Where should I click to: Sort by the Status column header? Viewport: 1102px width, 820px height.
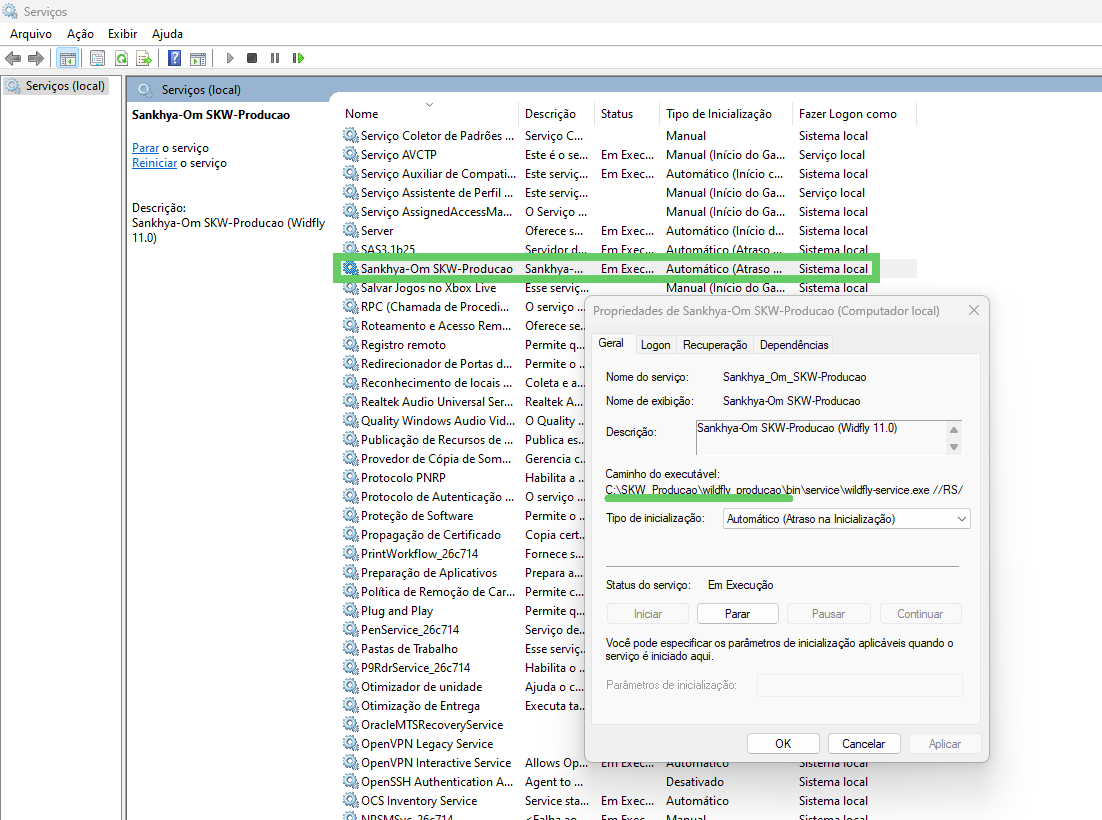click(x=627, y=114)
